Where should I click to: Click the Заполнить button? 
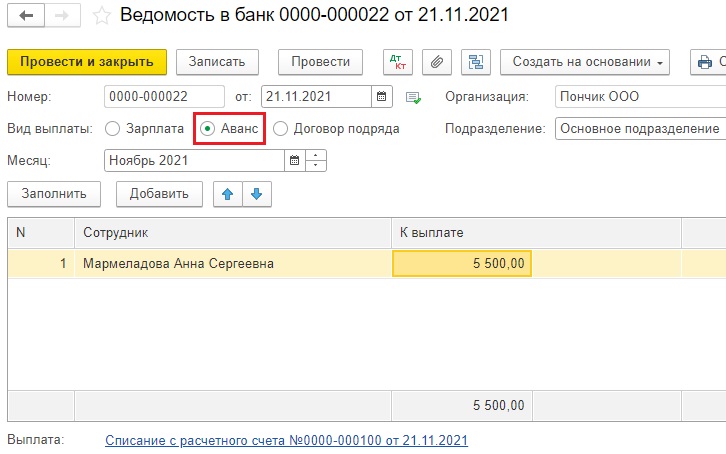tap(54, 194)
